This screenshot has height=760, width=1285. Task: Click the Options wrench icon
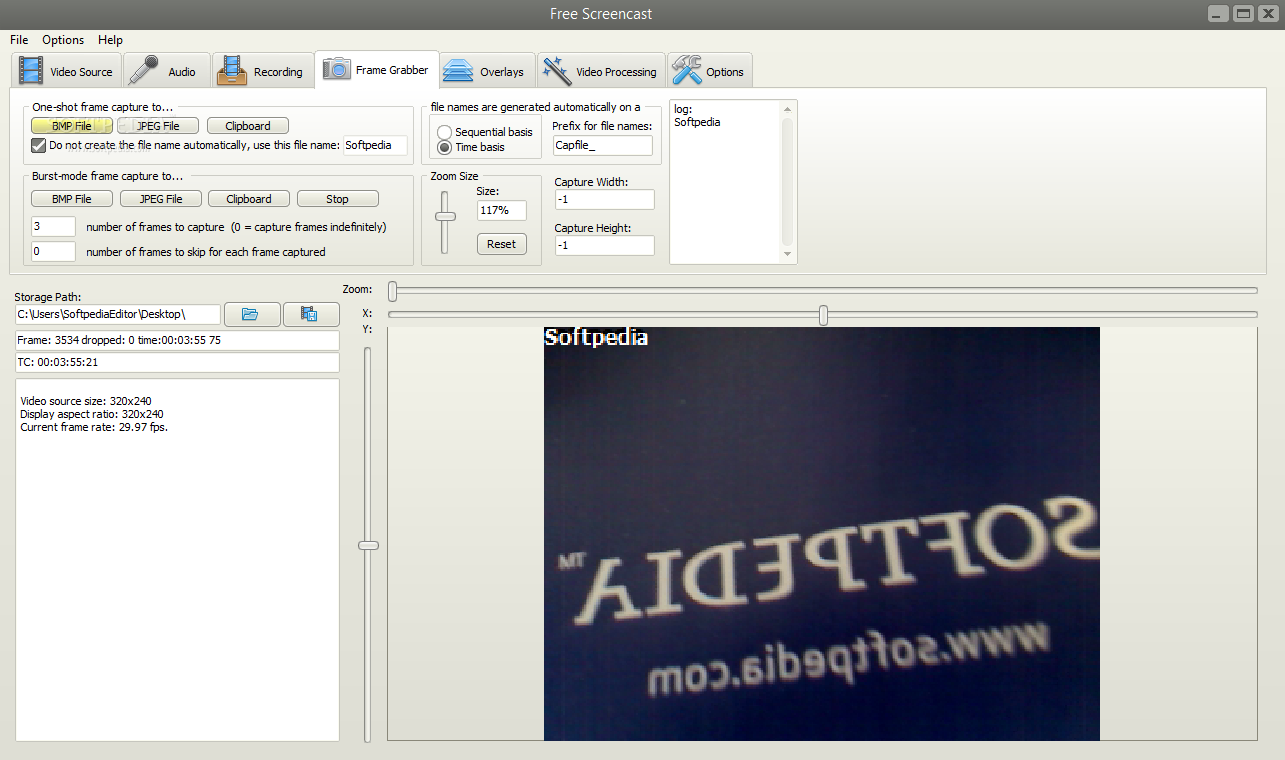tap(686, 70)
